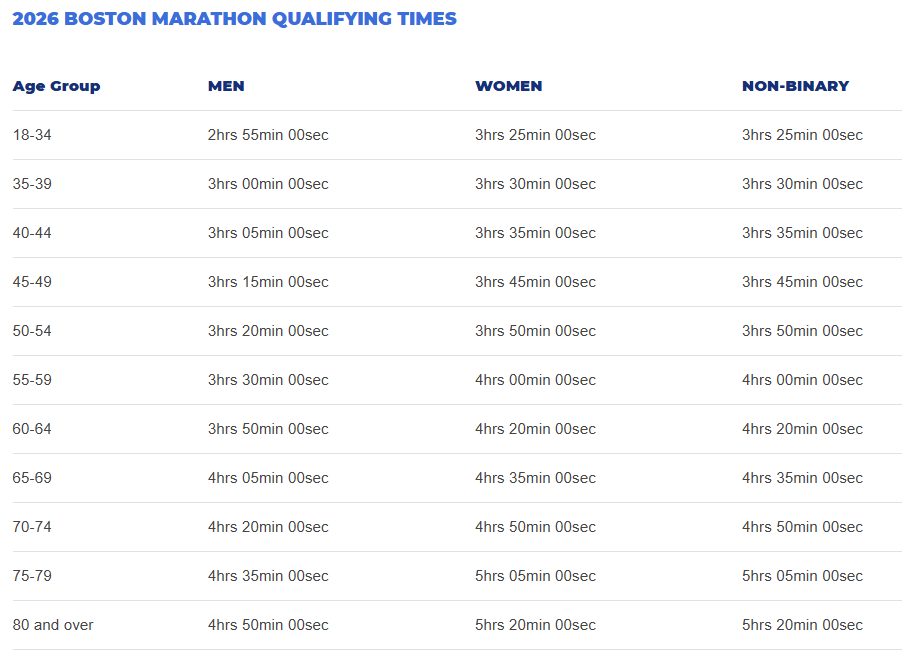Screen dimensions: 902x661
Task: Click women's 3hrs 25min time for 18-34
Action: [x=535, y=135]
